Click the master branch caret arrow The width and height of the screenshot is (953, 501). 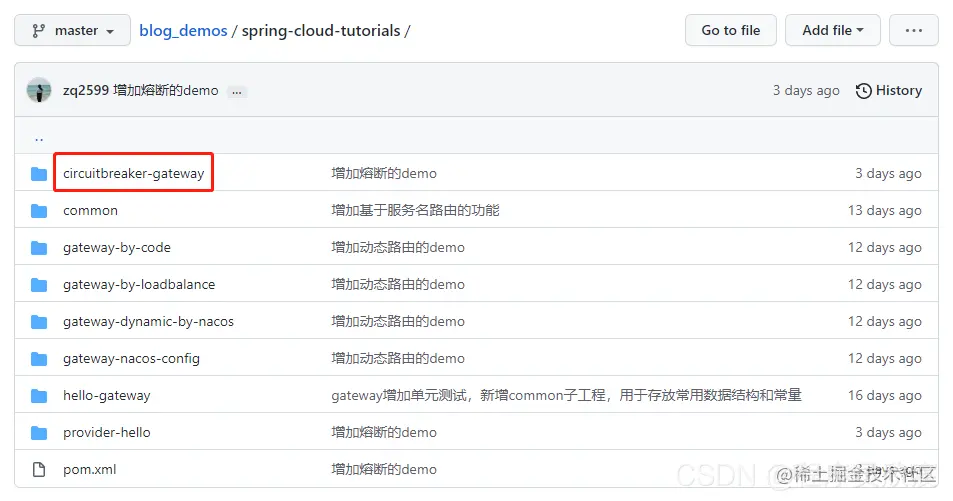coord(110,32)
